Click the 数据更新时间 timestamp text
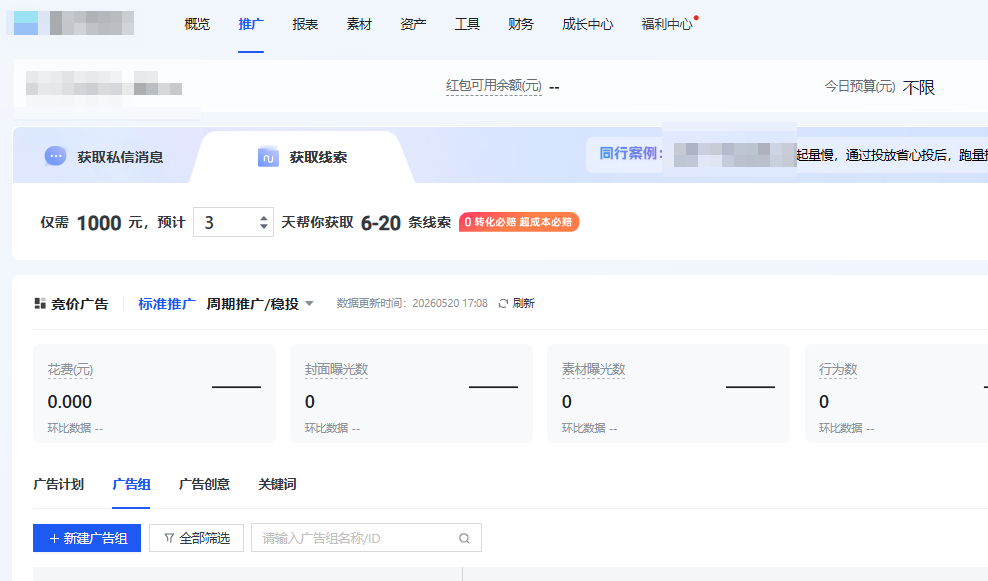 (x=412, y=304)
